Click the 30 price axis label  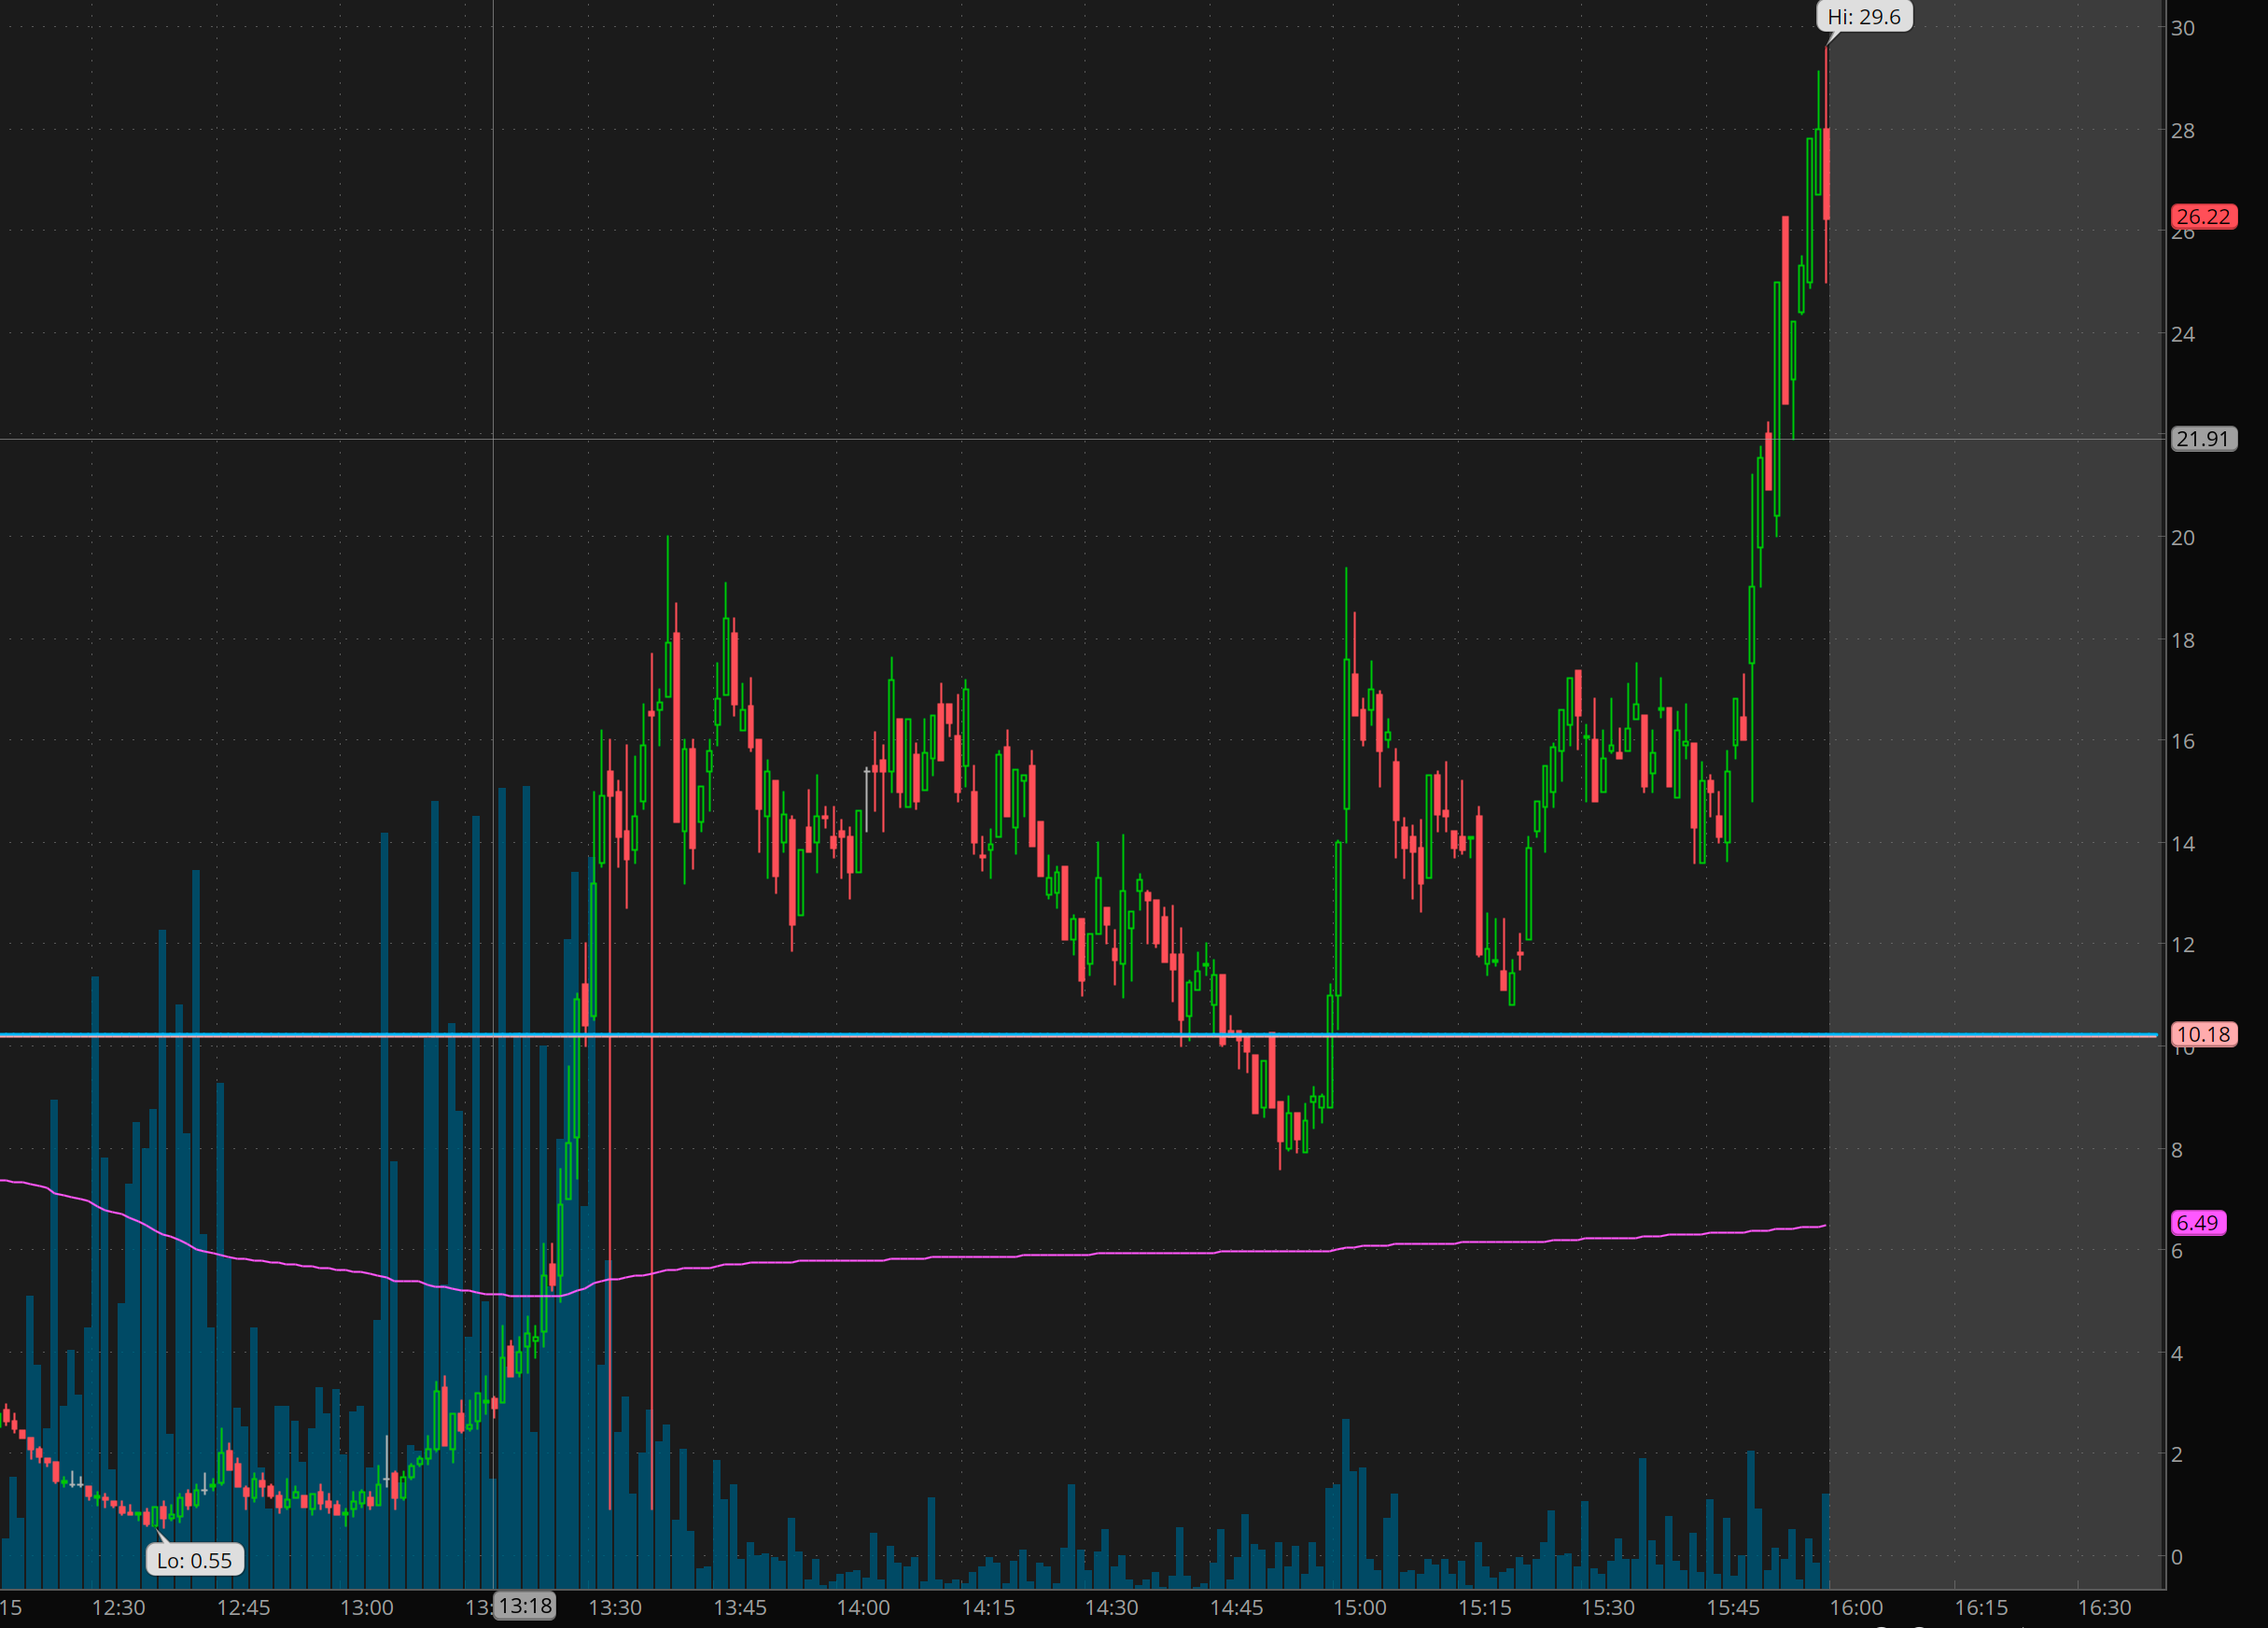pyautogui.click(x=2182, y=28)
